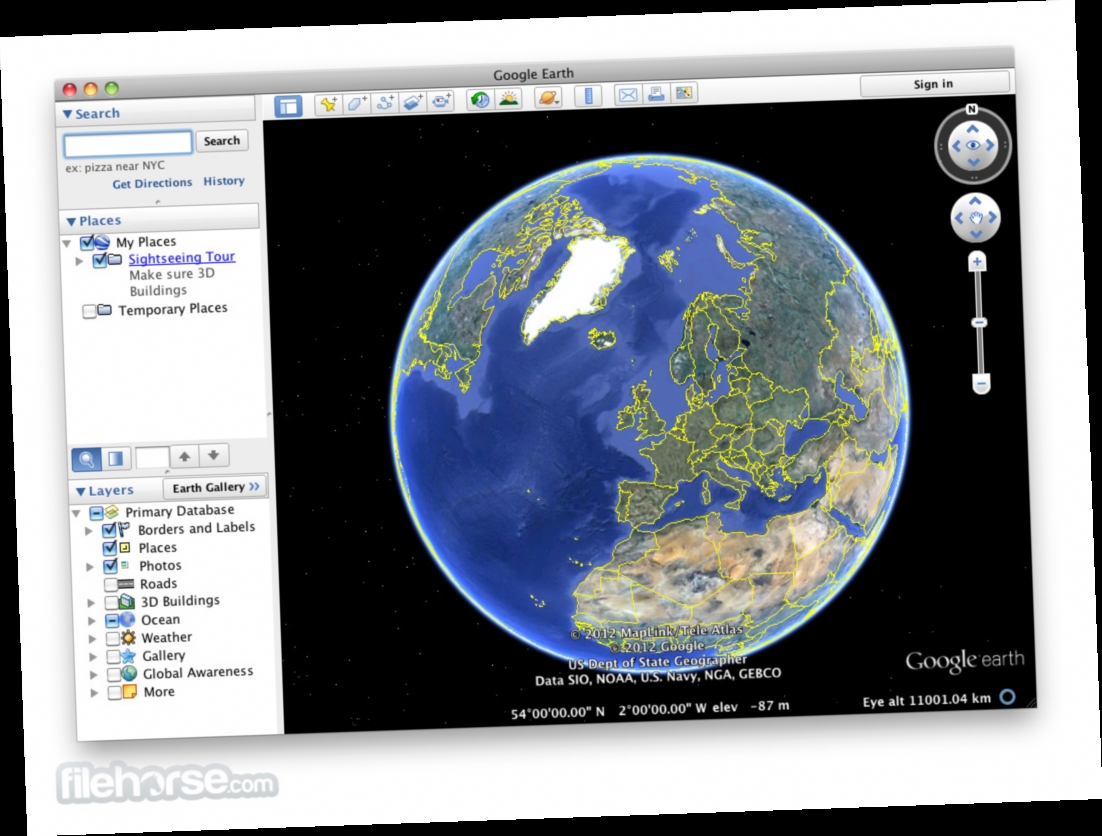Show sunlight across the landscape

pos(508,99)
